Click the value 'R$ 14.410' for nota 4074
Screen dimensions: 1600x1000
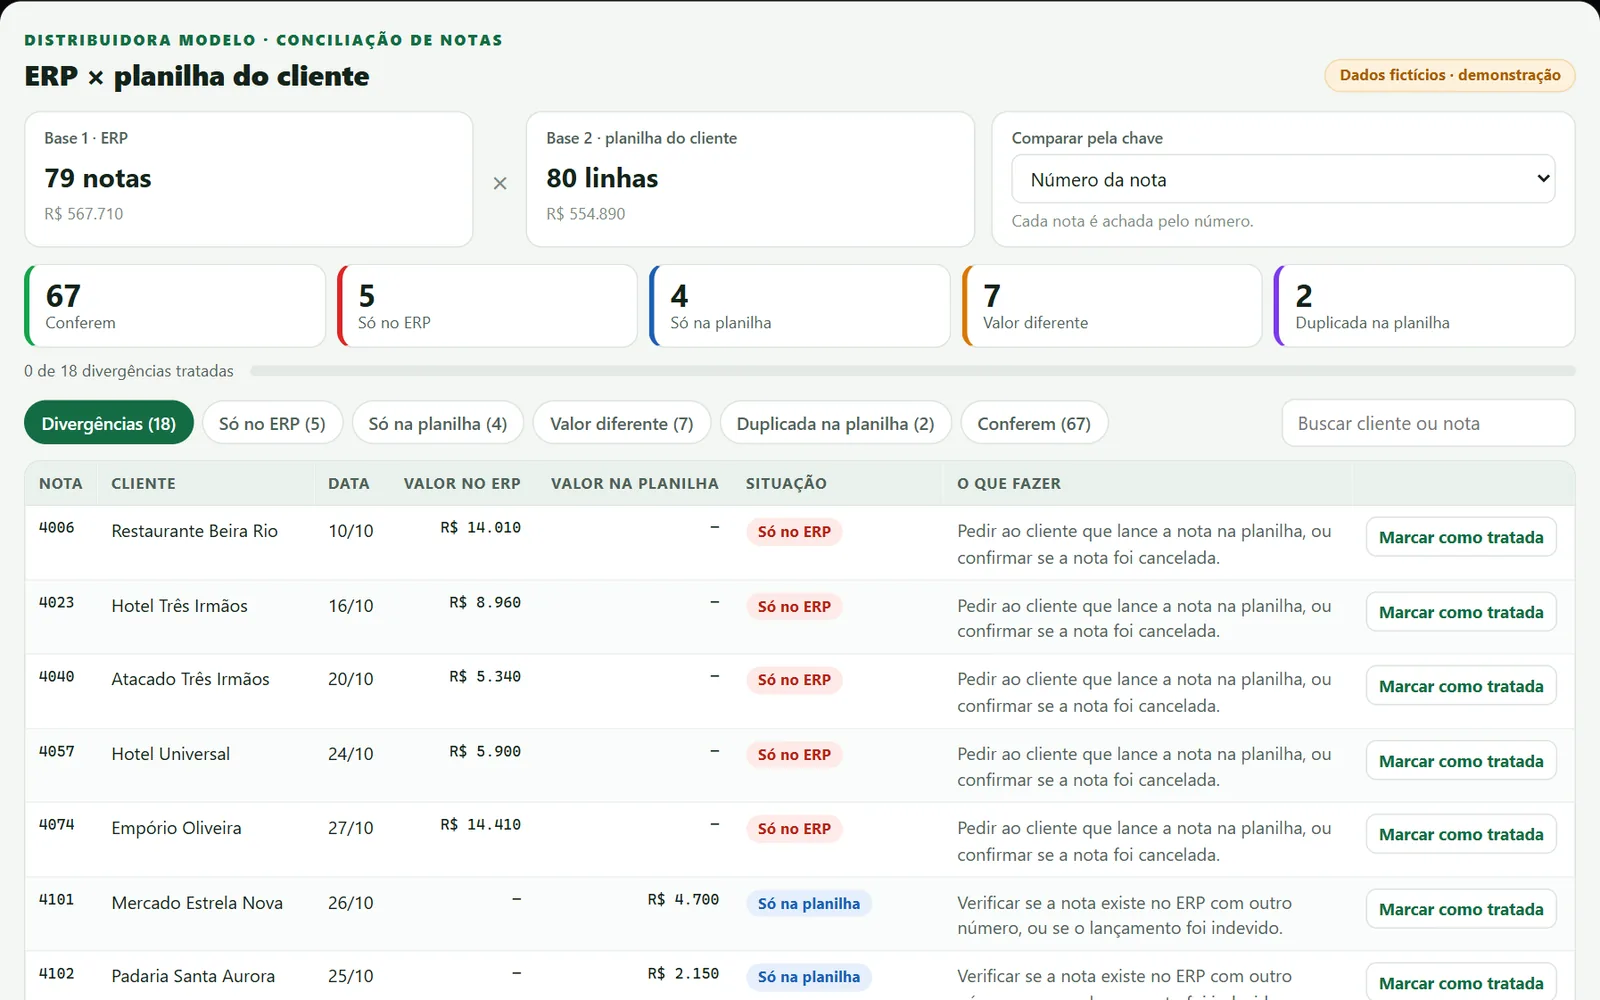481,825
